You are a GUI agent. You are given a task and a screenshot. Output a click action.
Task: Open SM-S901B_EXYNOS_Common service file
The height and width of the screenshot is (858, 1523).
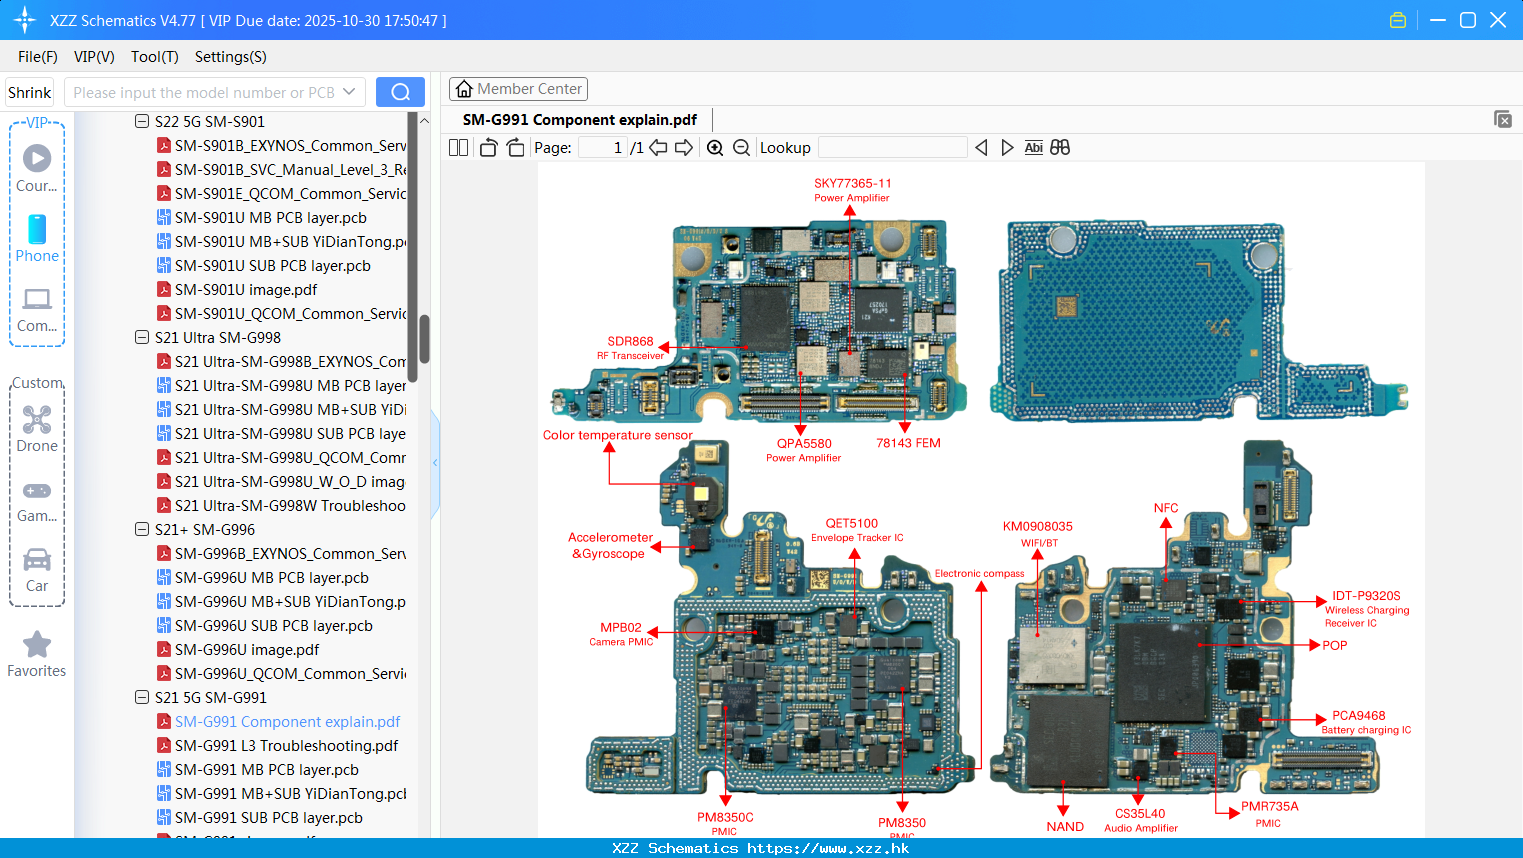click(x=290, y=145)
